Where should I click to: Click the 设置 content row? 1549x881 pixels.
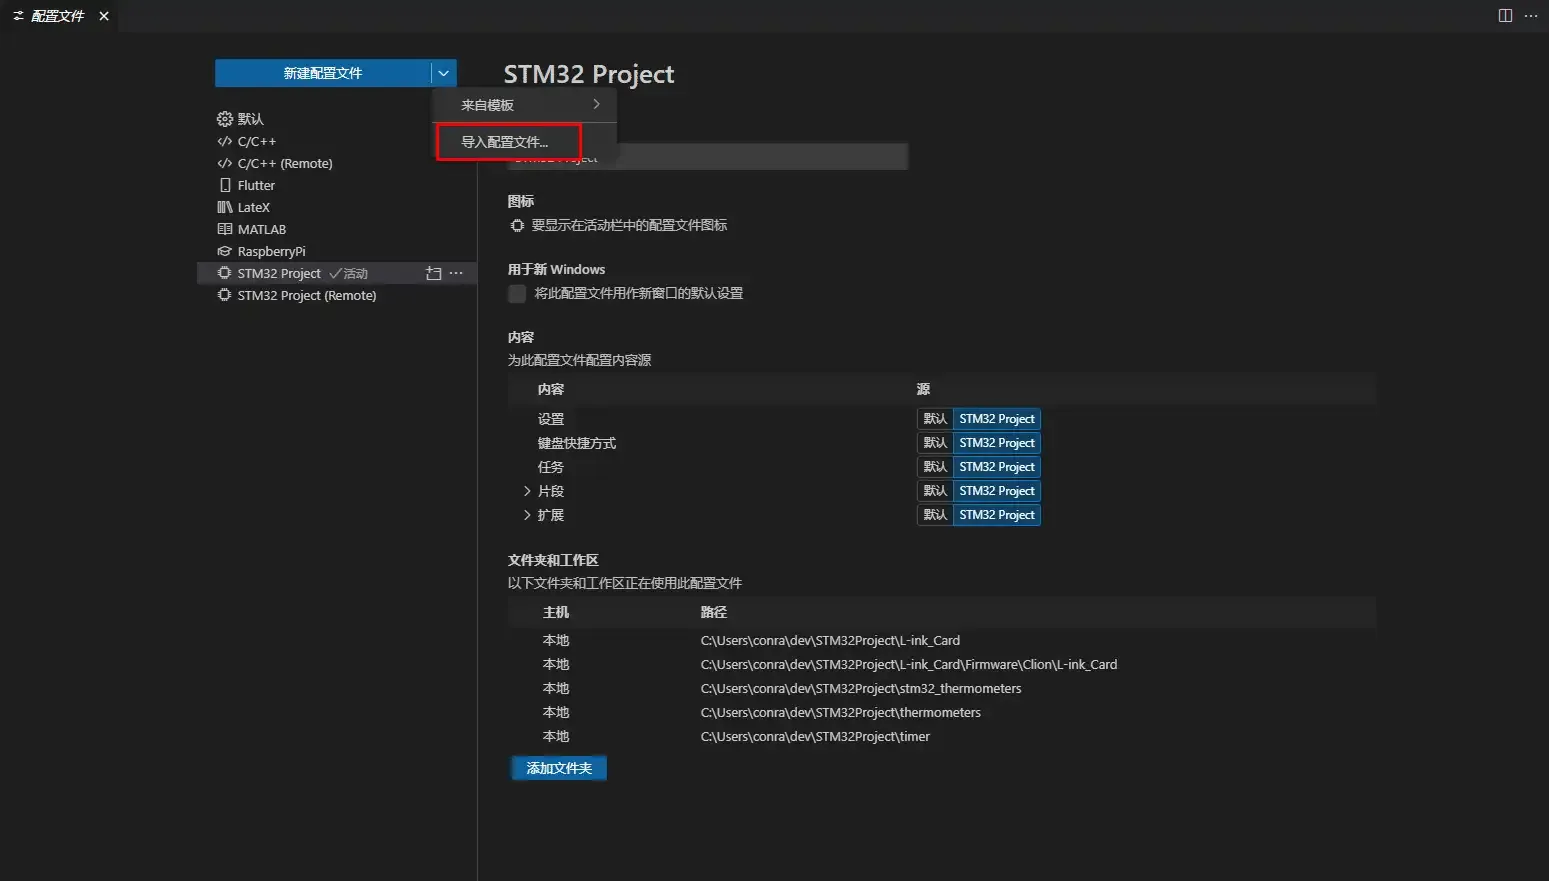(942, 419)
